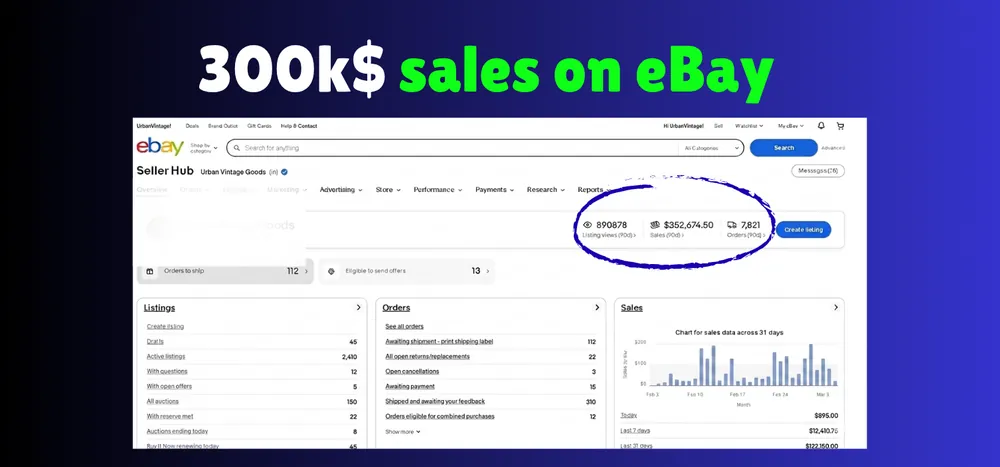Open the Orders to ship card
This screenshot has width=1000, height=467.
[225, 271]
